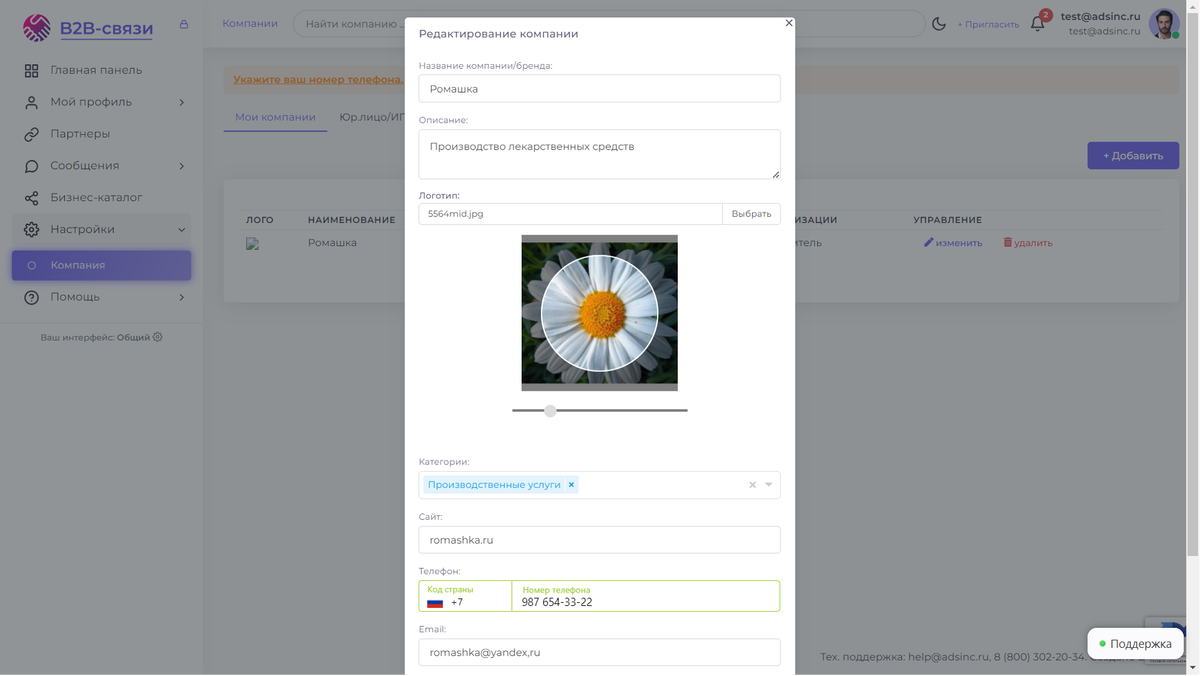The width and height of the screenshot is (1200, 676).
Task: Click the + Добавить button
Action: click(x=1133, y=156)
